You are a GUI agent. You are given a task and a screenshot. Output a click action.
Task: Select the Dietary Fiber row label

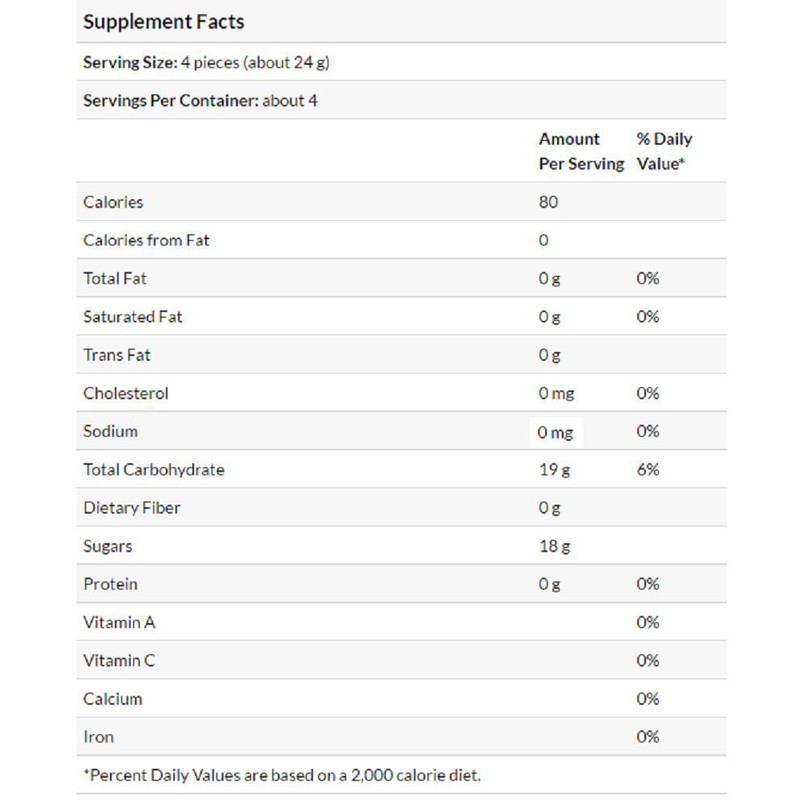(x=132, y=508)
